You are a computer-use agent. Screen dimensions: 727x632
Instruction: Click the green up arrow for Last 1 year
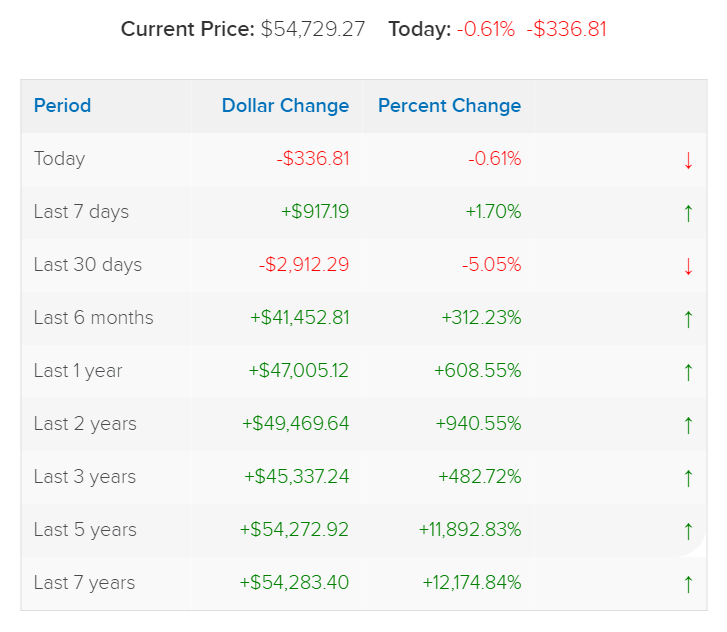click(688, 372)
